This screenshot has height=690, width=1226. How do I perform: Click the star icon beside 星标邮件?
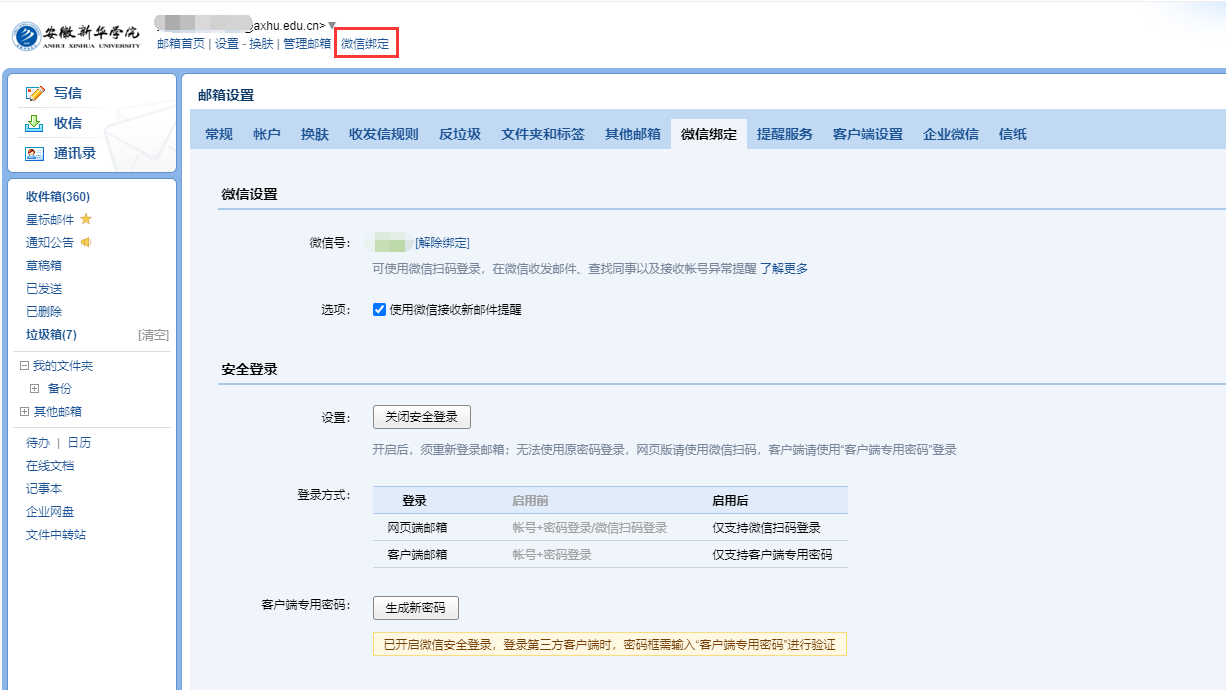(86, 219)
